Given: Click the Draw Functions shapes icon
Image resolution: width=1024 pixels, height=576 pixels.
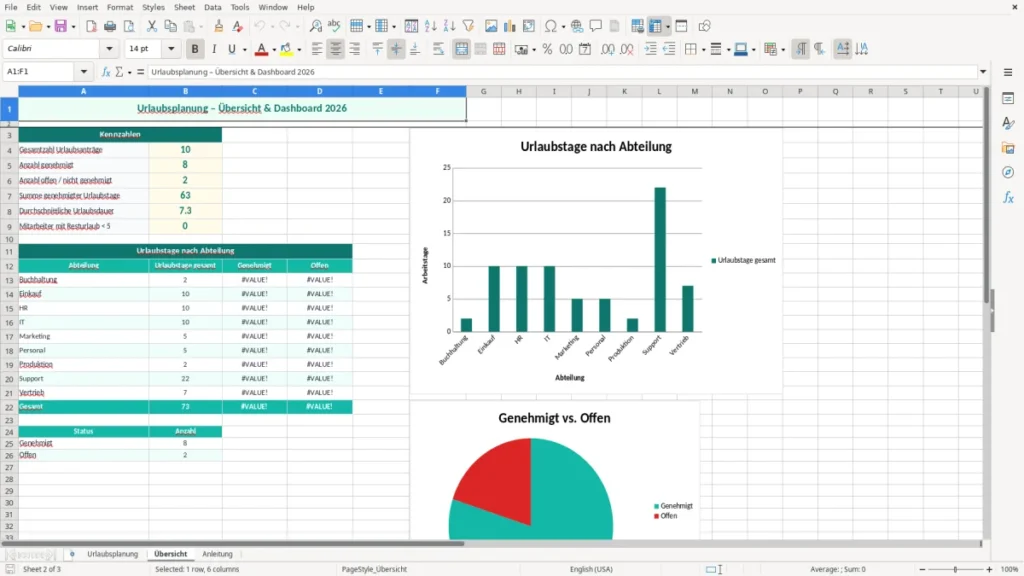Looking at the screenshot, I should [704, 26].
